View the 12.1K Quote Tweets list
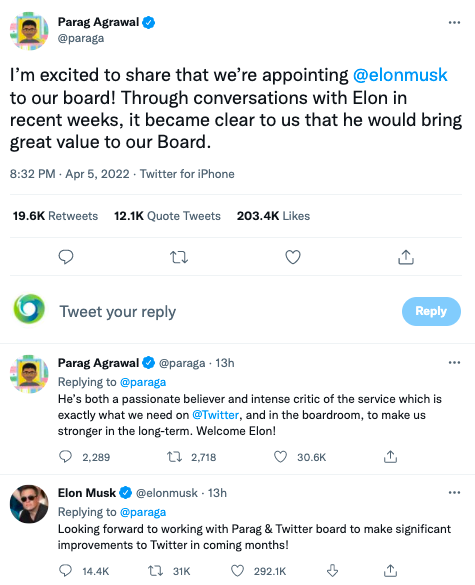Screen dimensions: 475x585 coord(167,216)
